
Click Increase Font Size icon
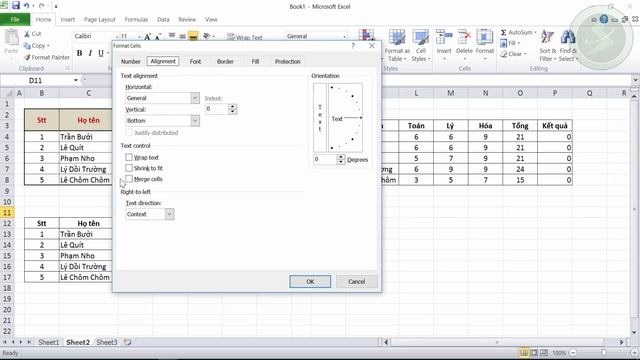[147, 37]
